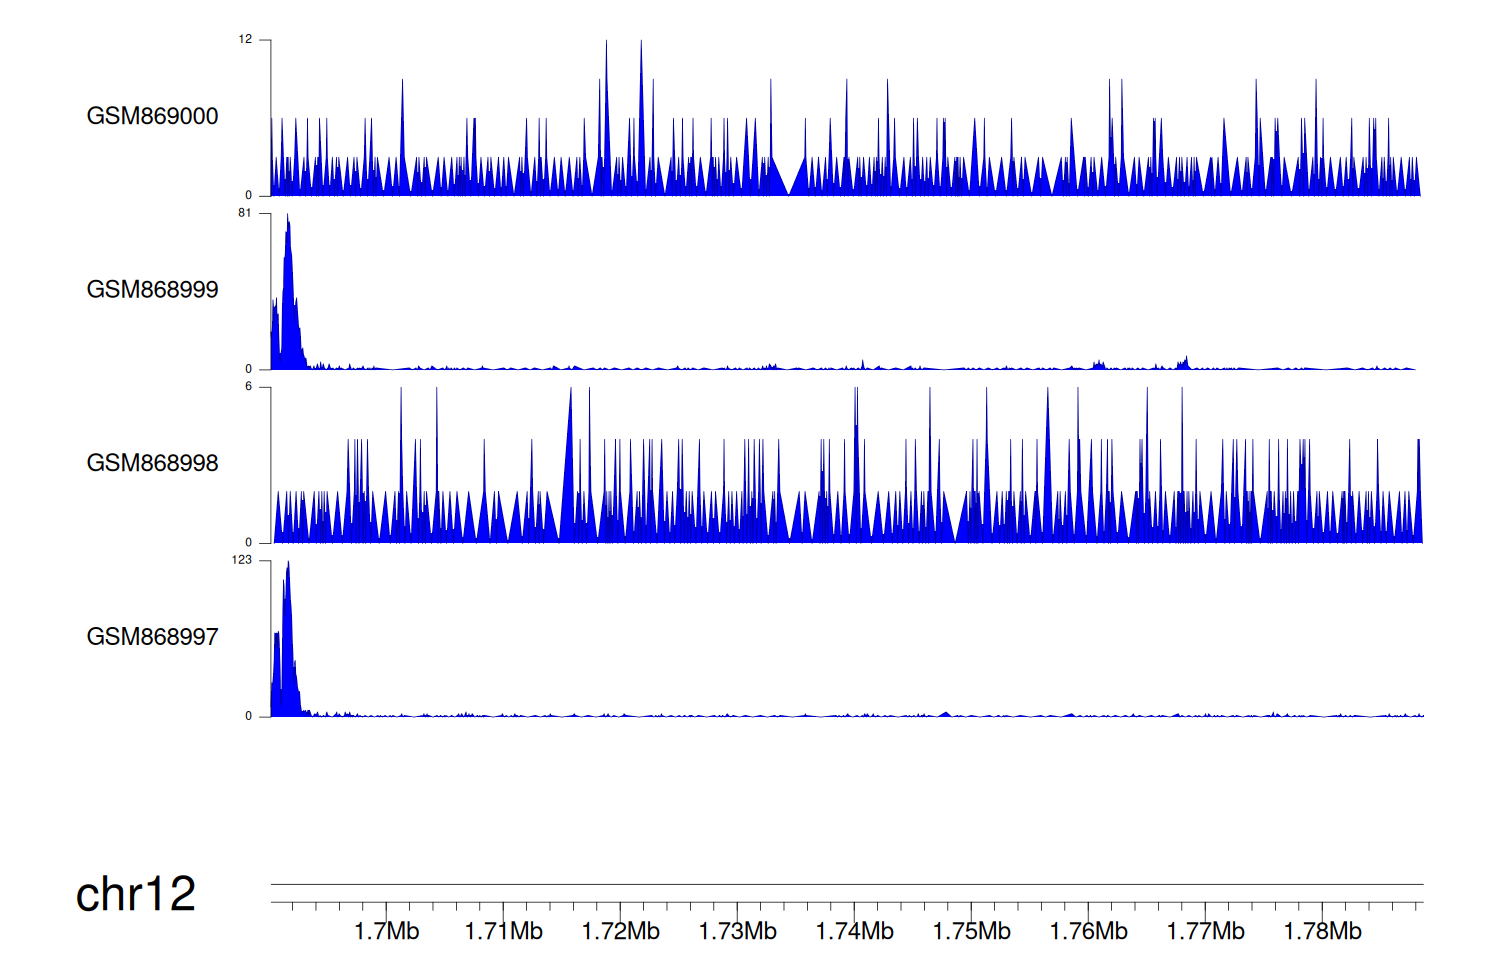Image resolution: width=1500 pixels, height=980 pixels.
Task: Click the y-axis maximum value 123
Action: tap(242, 560)
